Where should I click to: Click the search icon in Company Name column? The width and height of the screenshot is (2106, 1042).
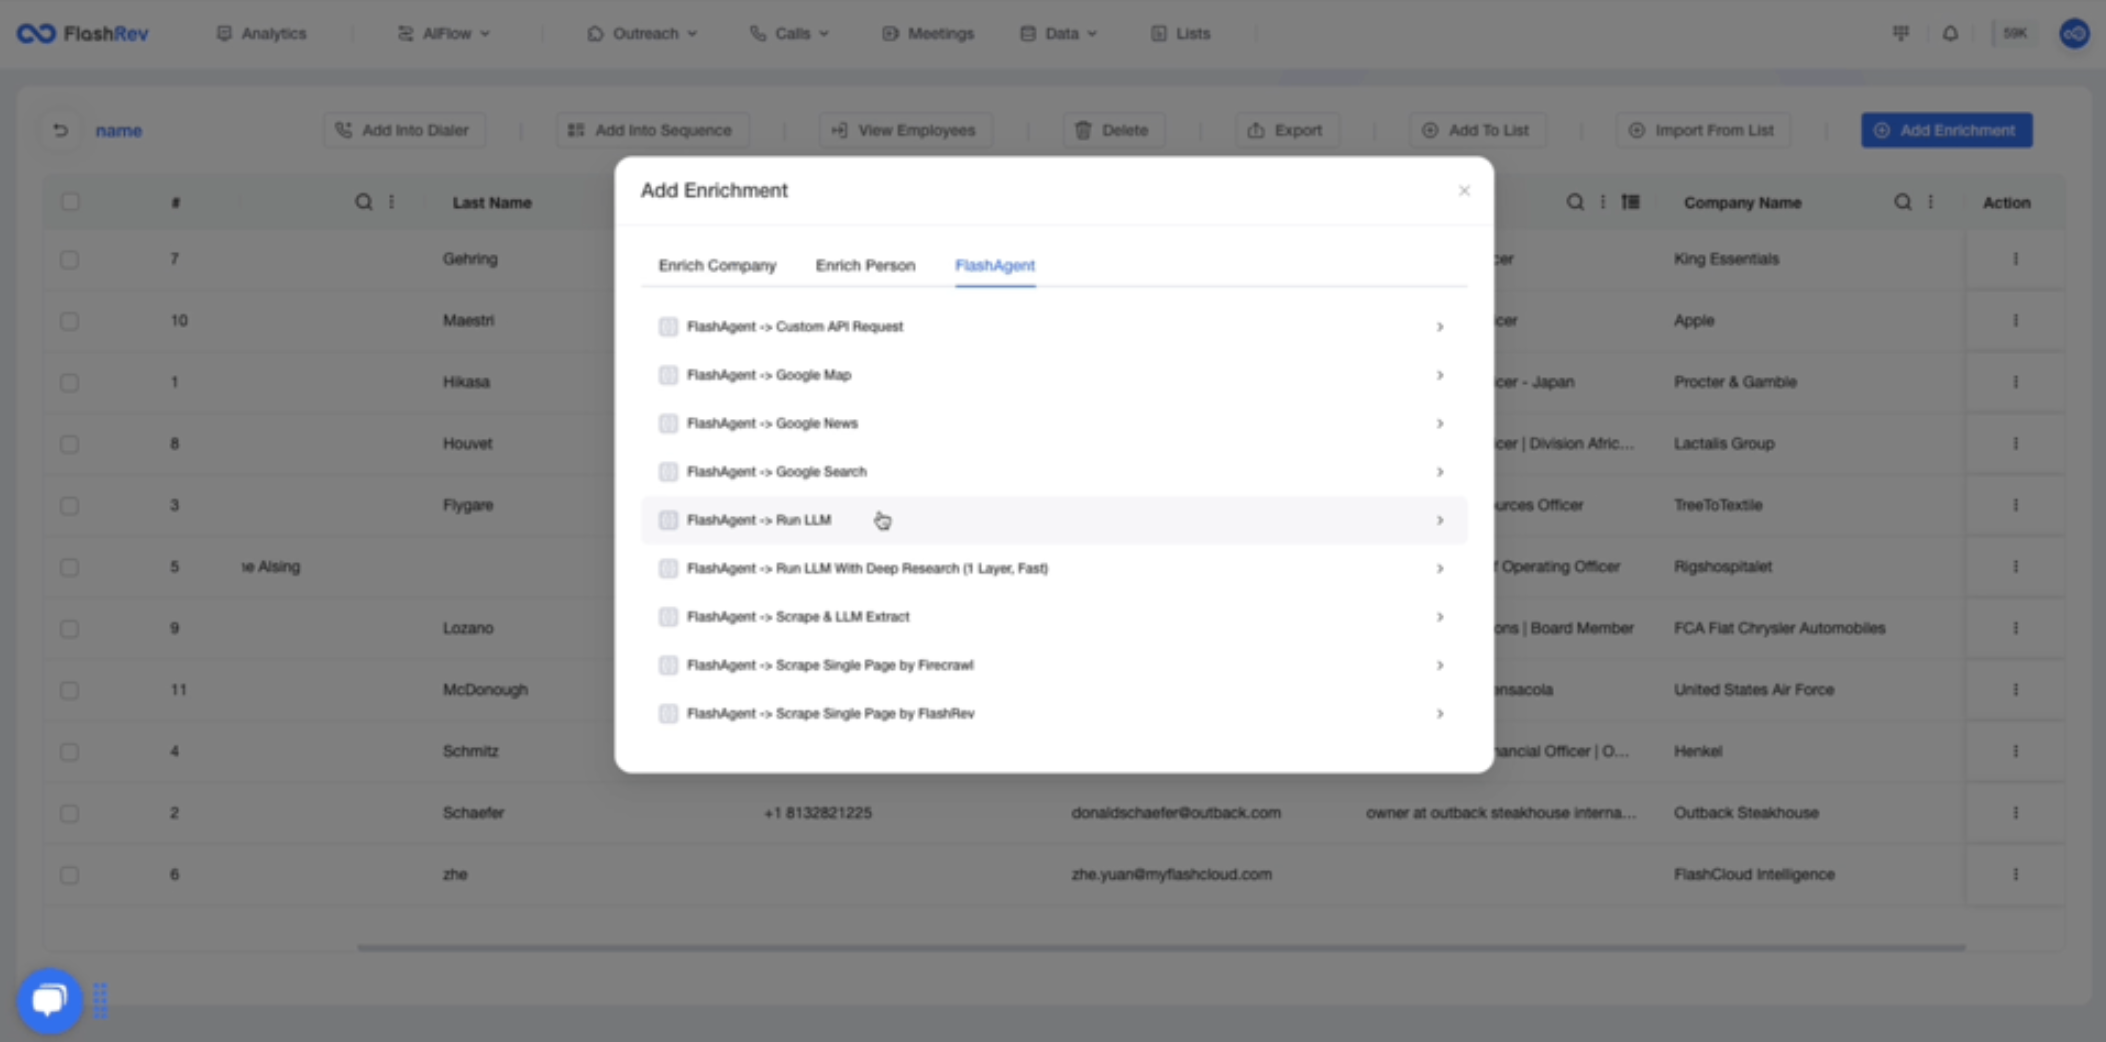click(x=1902, y=202)
